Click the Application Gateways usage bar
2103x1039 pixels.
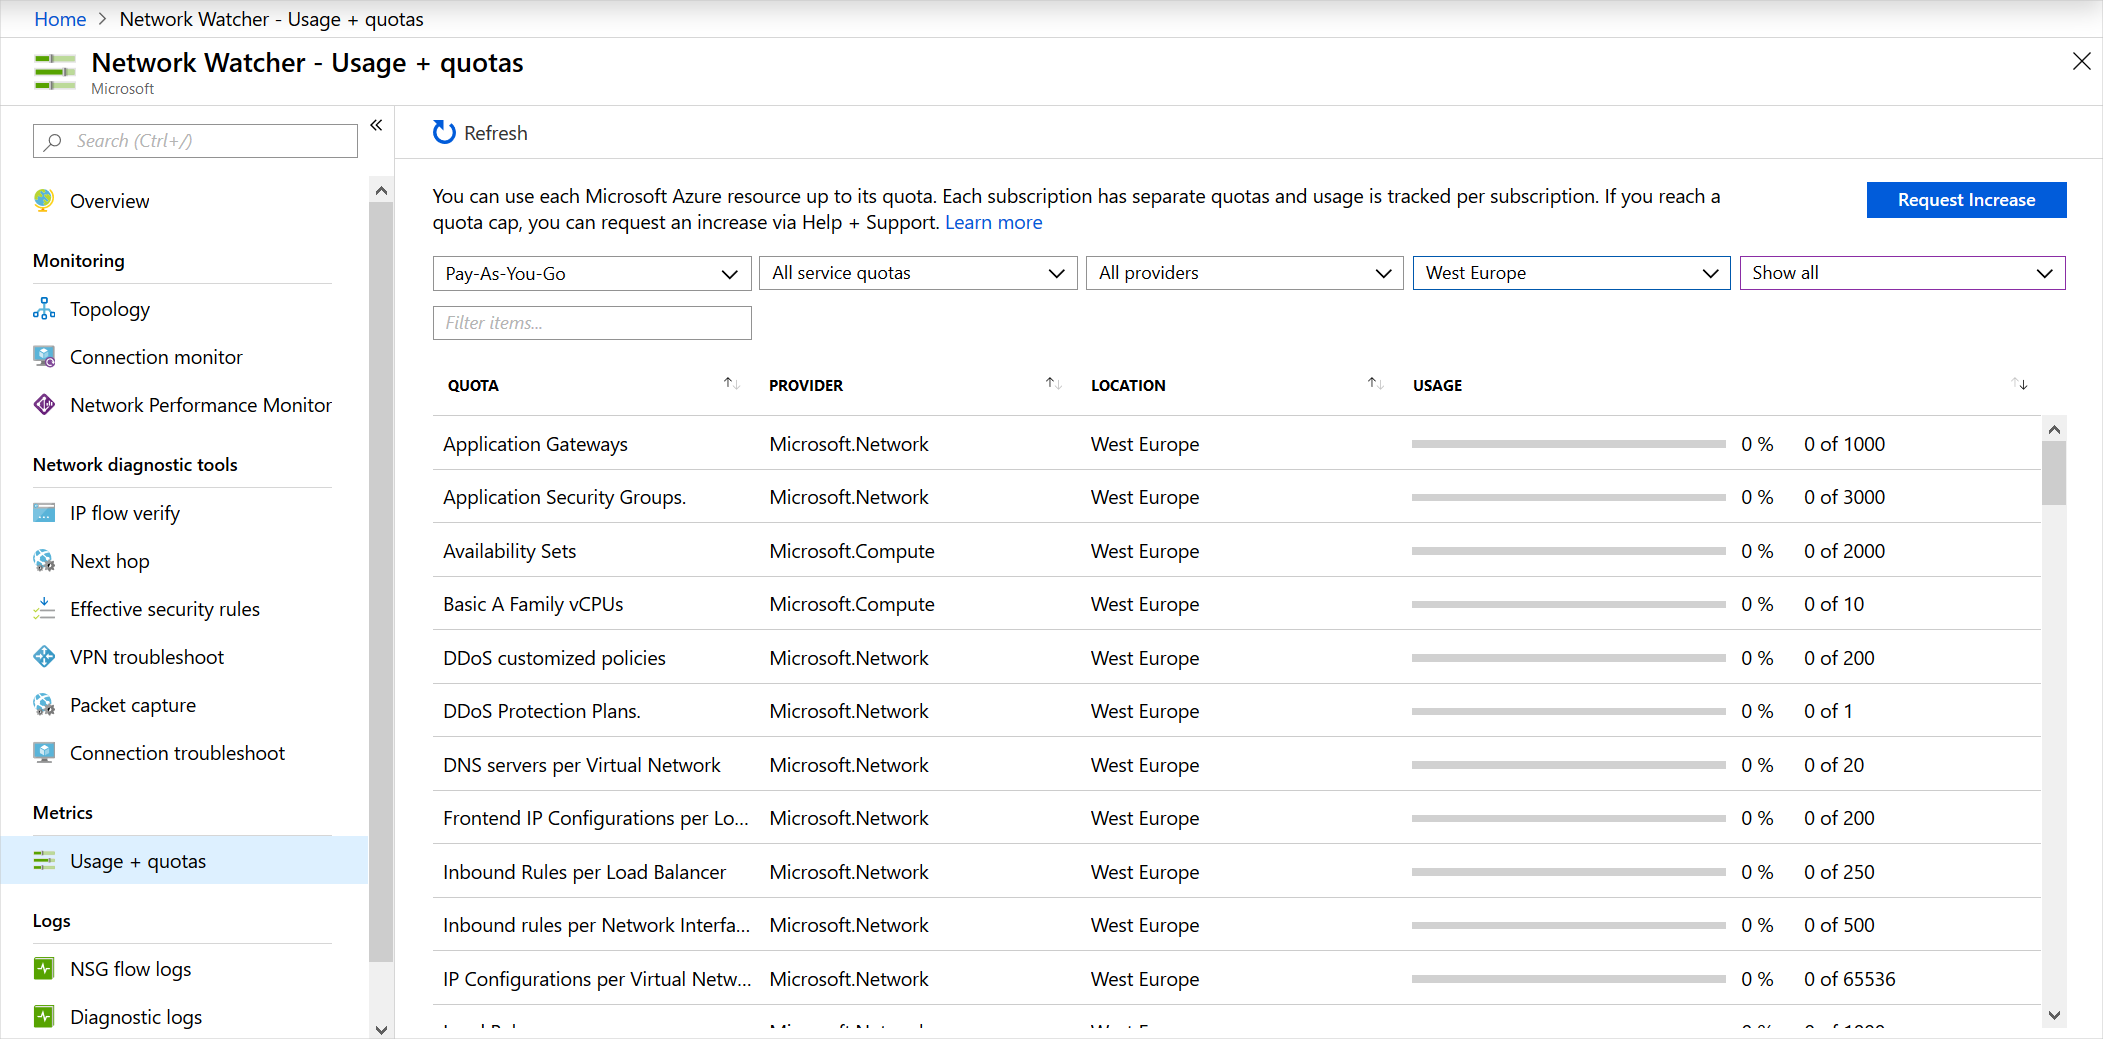[x=1568, y=444]
